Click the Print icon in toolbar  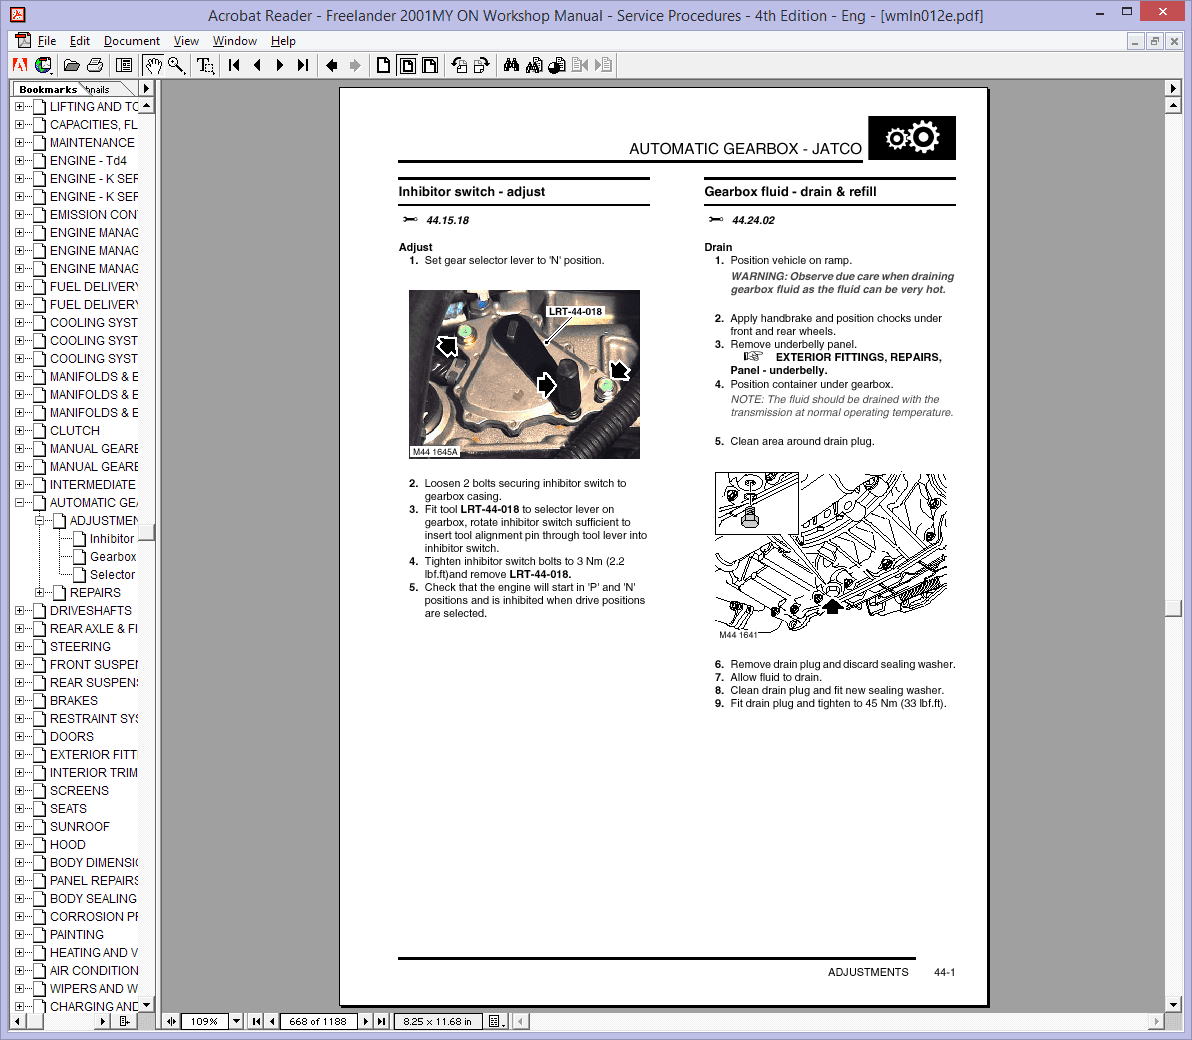point(95,65)
